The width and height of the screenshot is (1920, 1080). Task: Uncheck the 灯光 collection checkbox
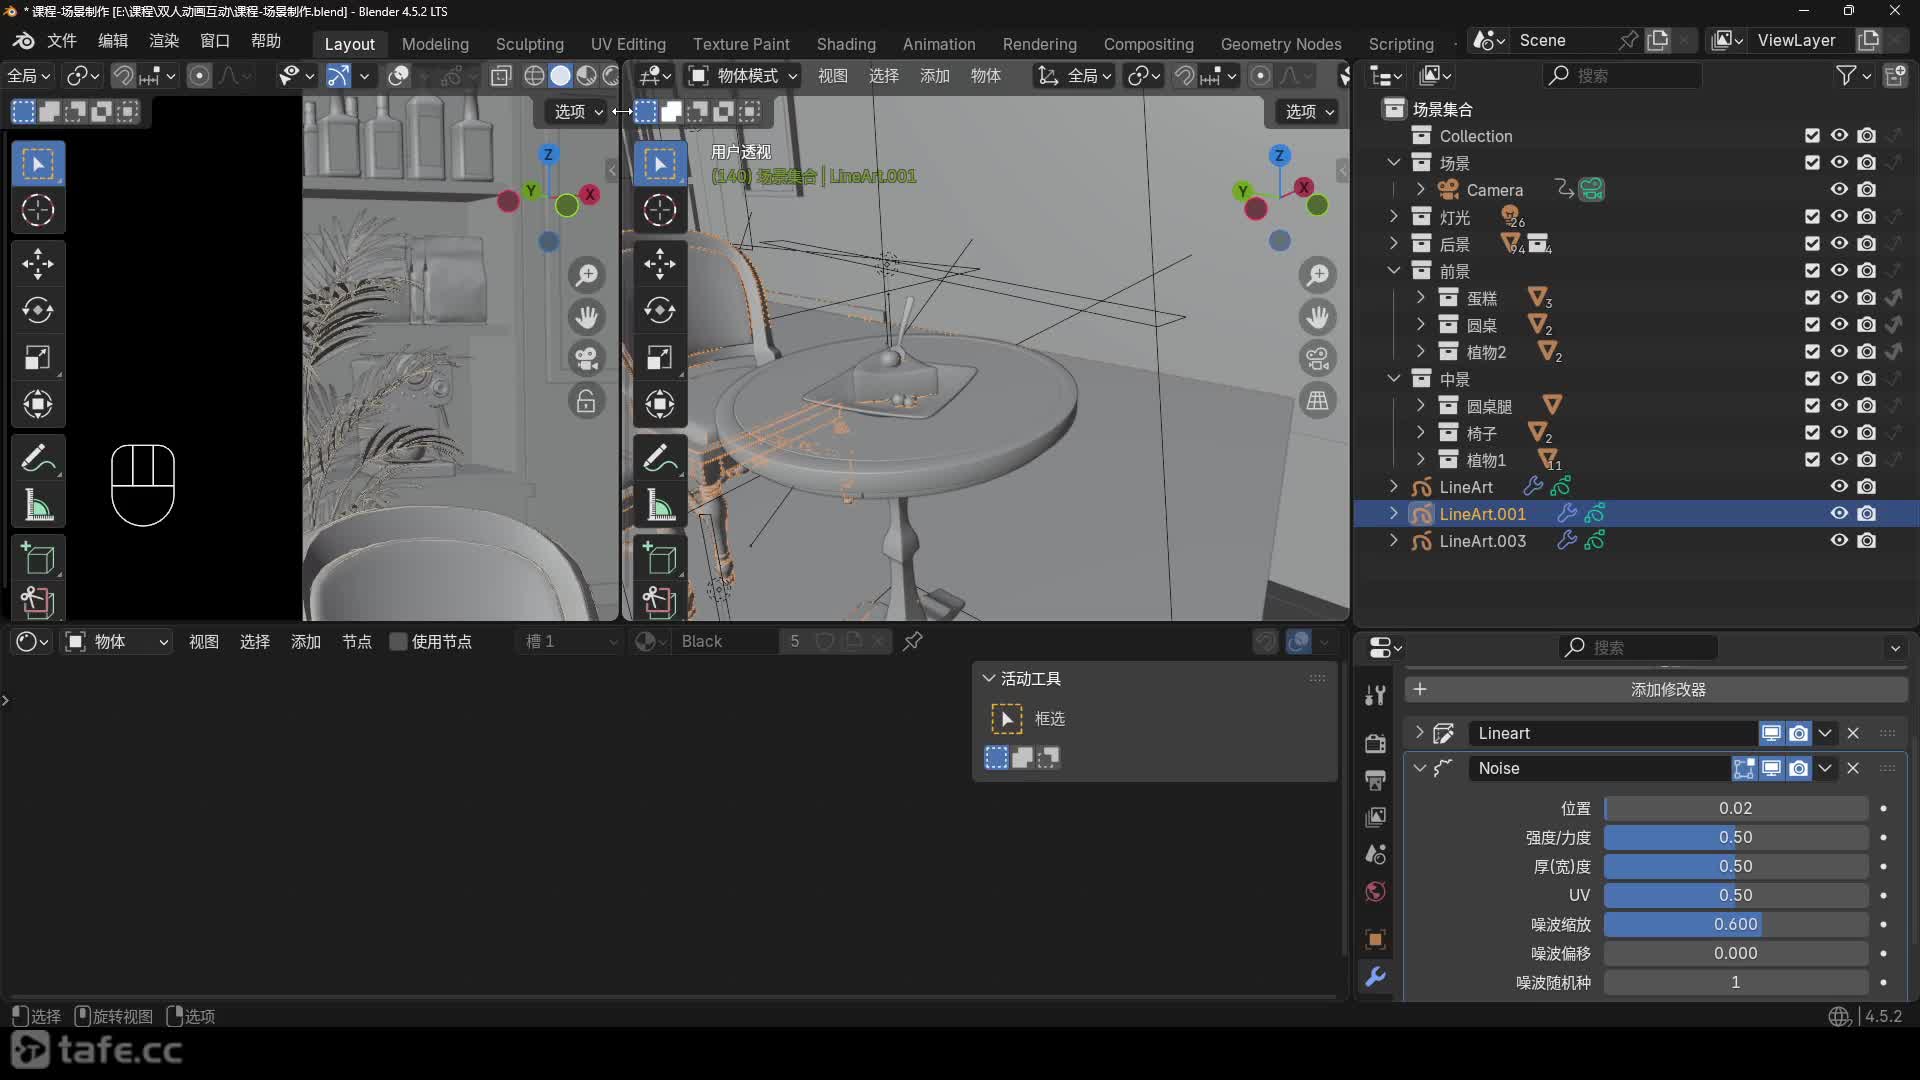pyautogui.click(x=1811, y=217)
